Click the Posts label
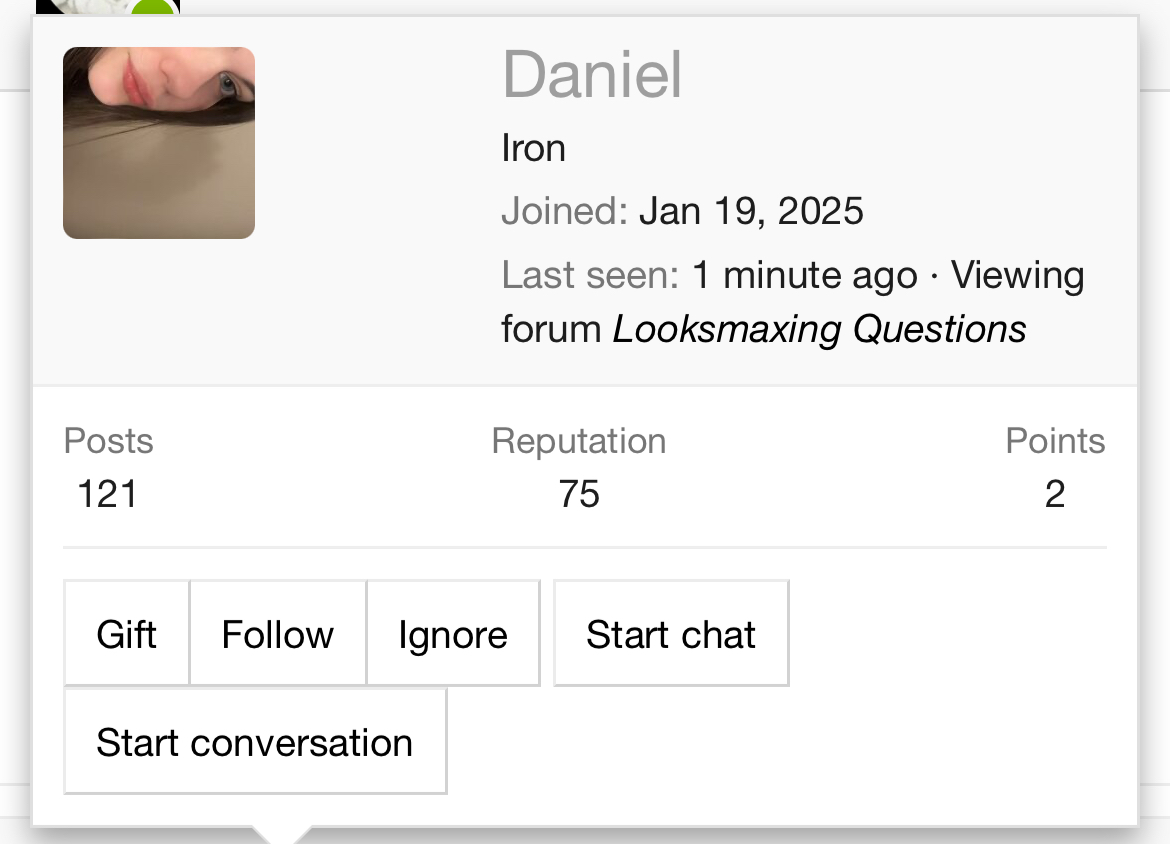Viewport: 1170px width, 844px height. point(108,440)
